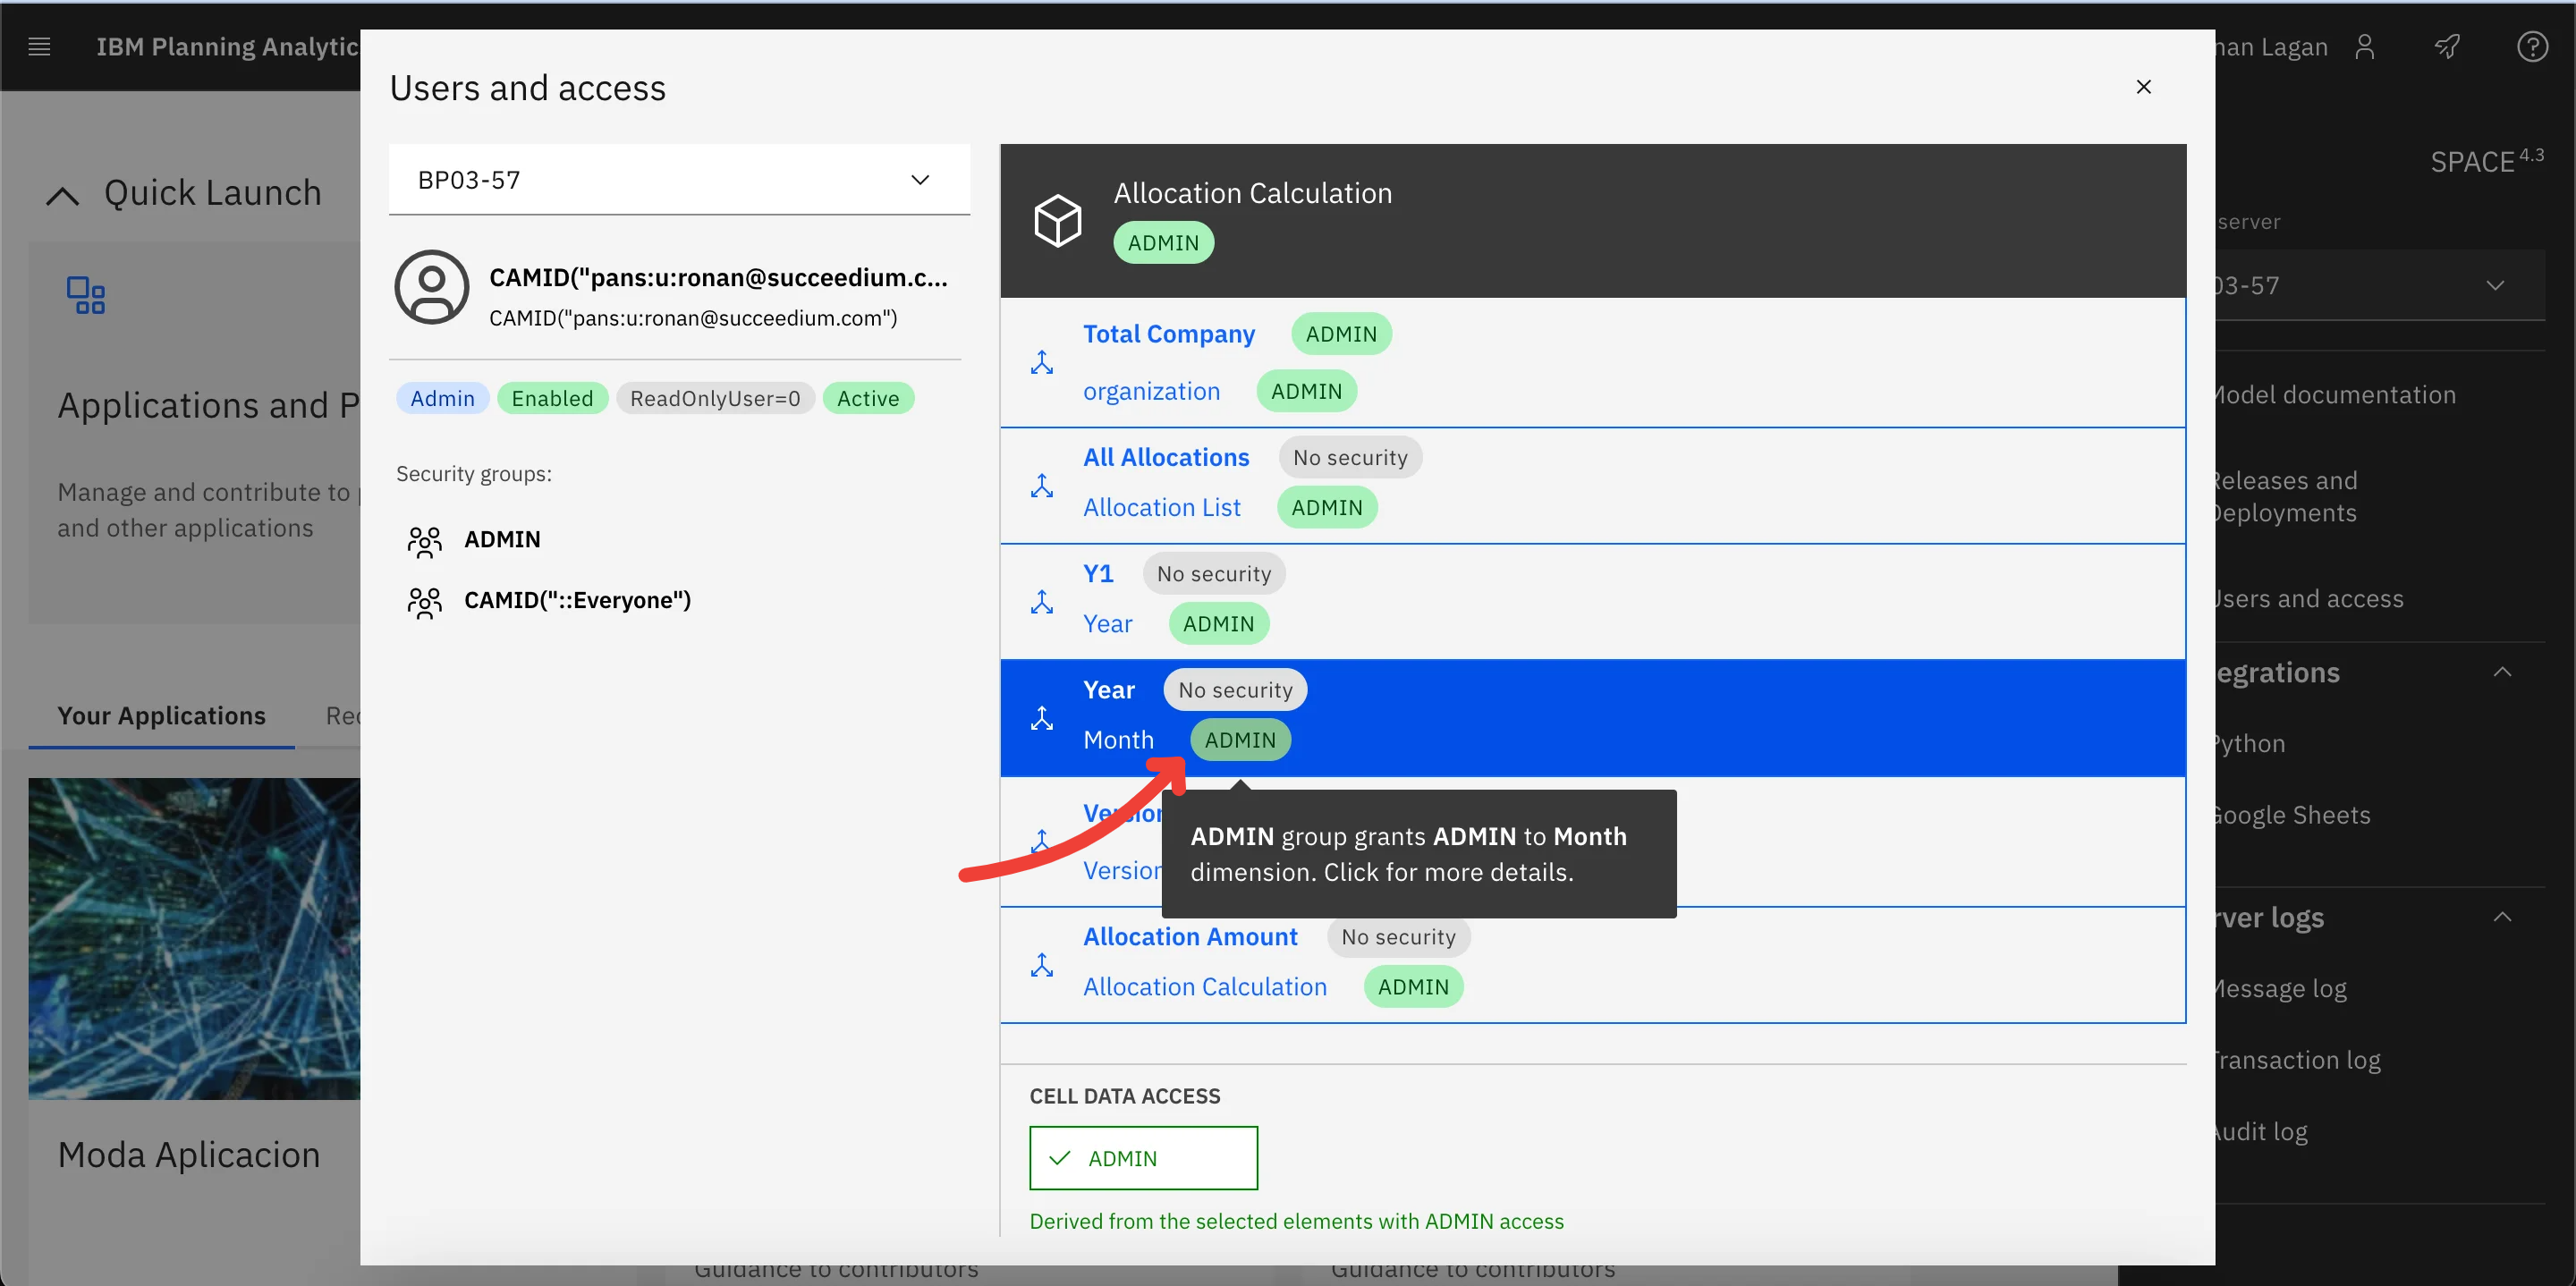Click the Allocation Calculation cube icon
2576x1286 pixels.
1058,216
